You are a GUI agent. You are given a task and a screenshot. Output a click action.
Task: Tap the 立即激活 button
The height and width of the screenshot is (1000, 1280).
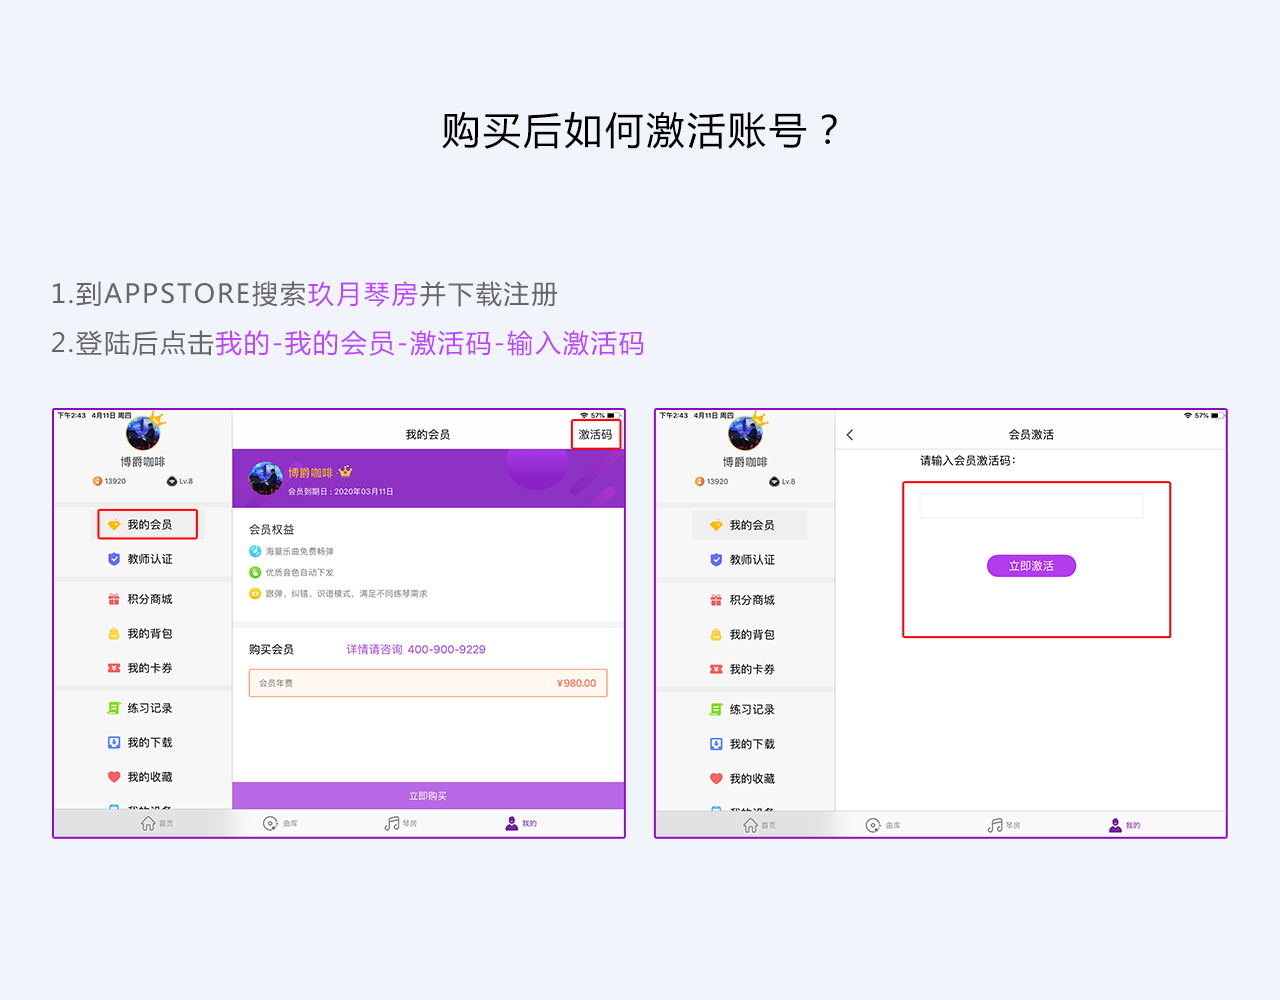pyautogui.click(x=1031, y=566)
